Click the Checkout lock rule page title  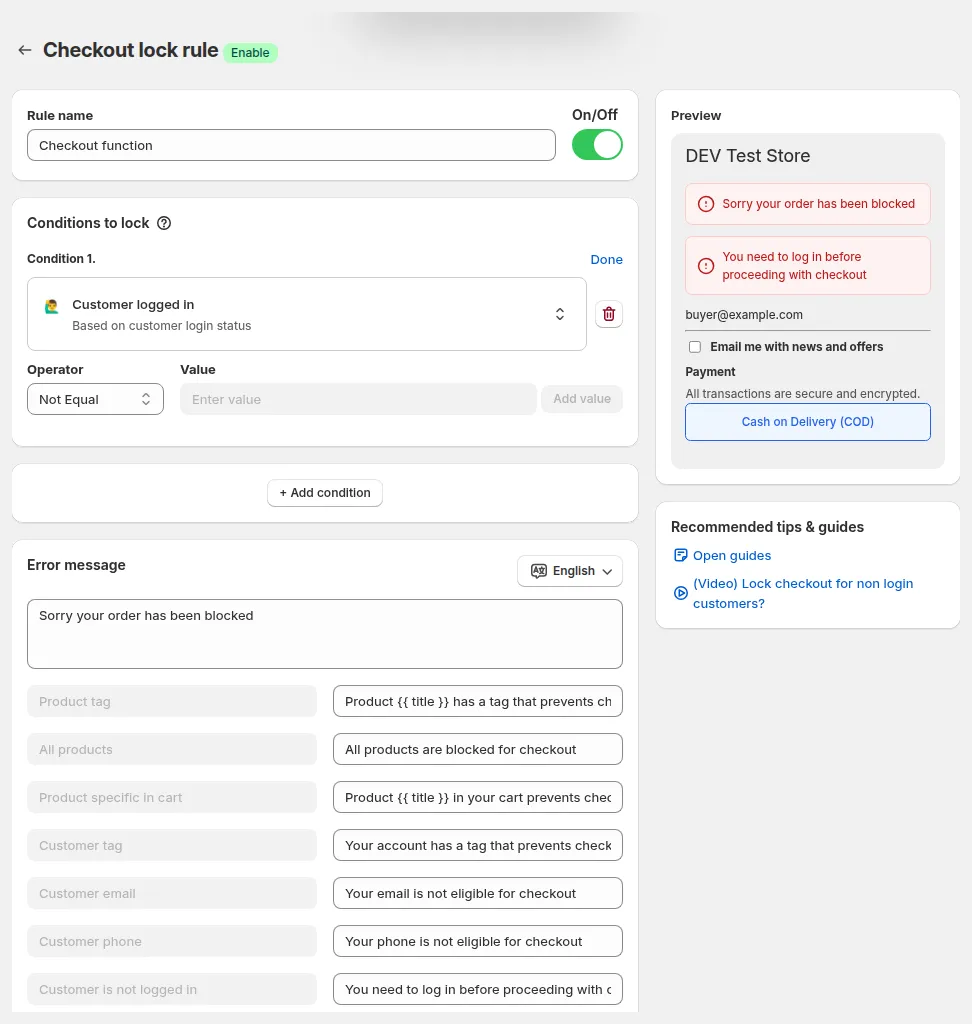(x=131, y=50)
